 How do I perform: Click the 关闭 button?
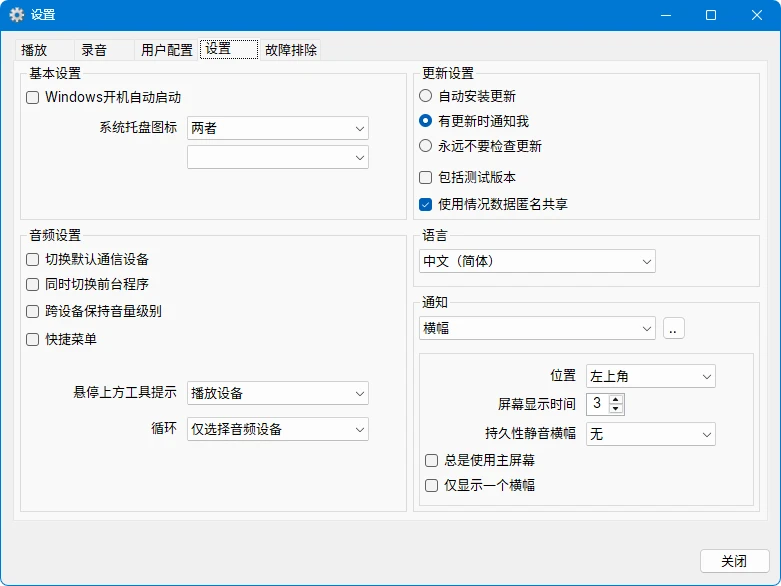(735, 561)
